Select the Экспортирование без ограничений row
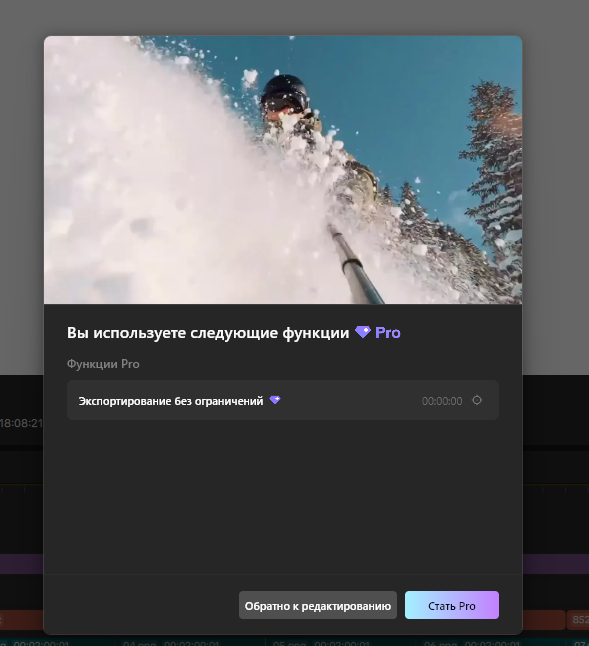Screen dimensions: 589x646 click(x=283, y=400)
